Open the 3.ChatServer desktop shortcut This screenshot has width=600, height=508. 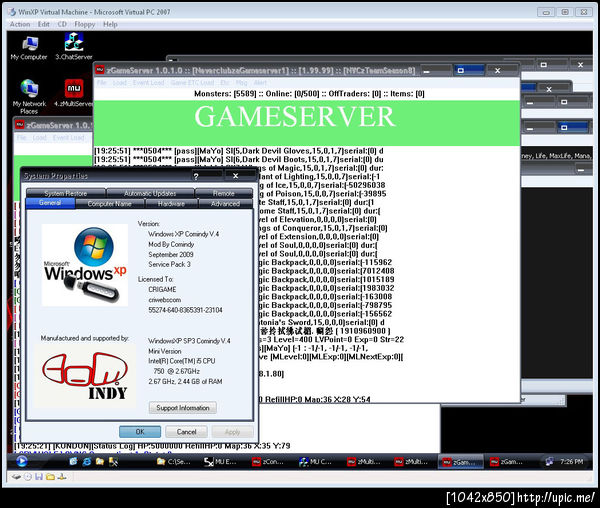coord(74,47)
